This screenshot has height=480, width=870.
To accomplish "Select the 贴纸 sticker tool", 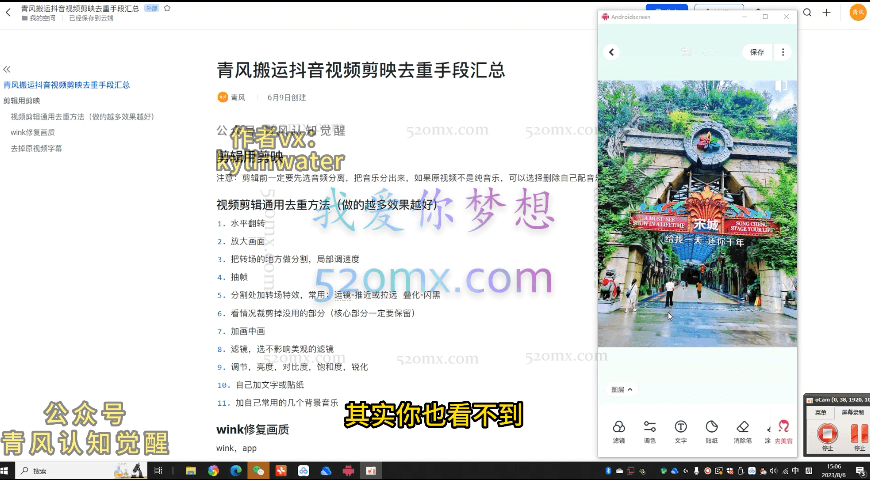I will pos(712,432).
